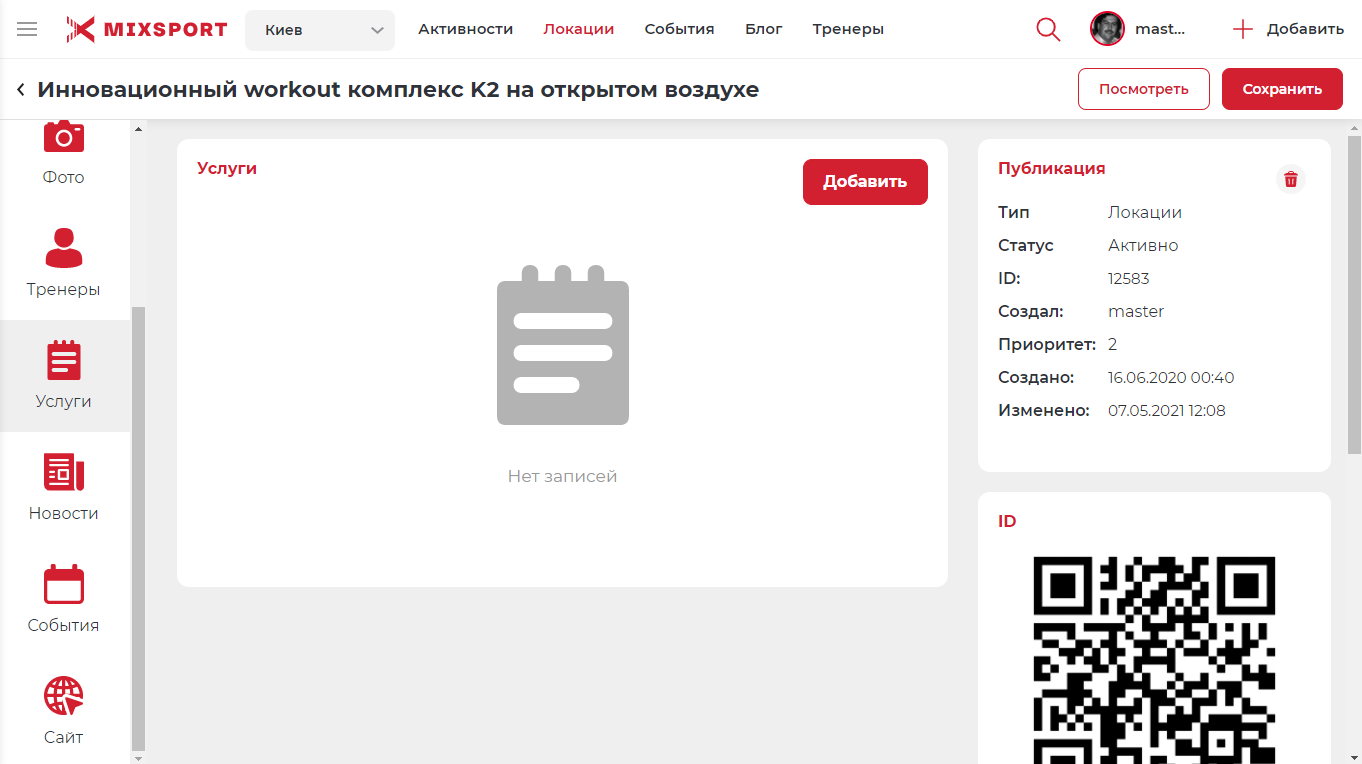The image size is (1362, 764).
Task: Open Тренеры in the top navigation
Action: click(847, 30)
